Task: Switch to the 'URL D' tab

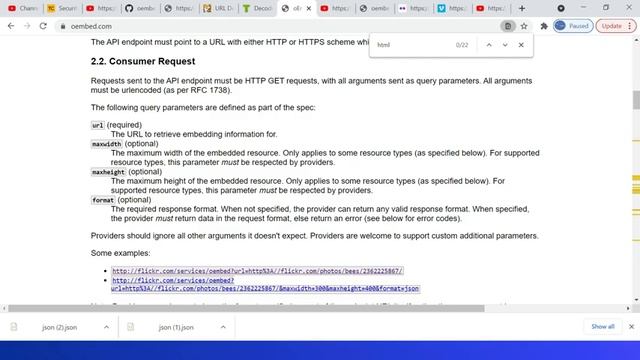Action: [219, 8]
